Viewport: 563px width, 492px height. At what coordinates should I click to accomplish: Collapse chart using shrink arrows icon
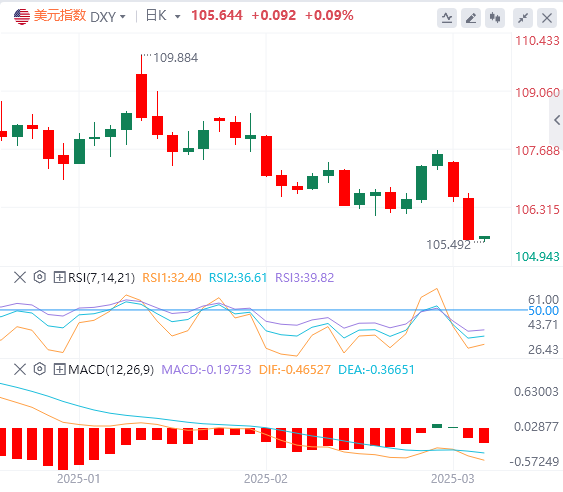pyautogui.click(x=523, y=18)
